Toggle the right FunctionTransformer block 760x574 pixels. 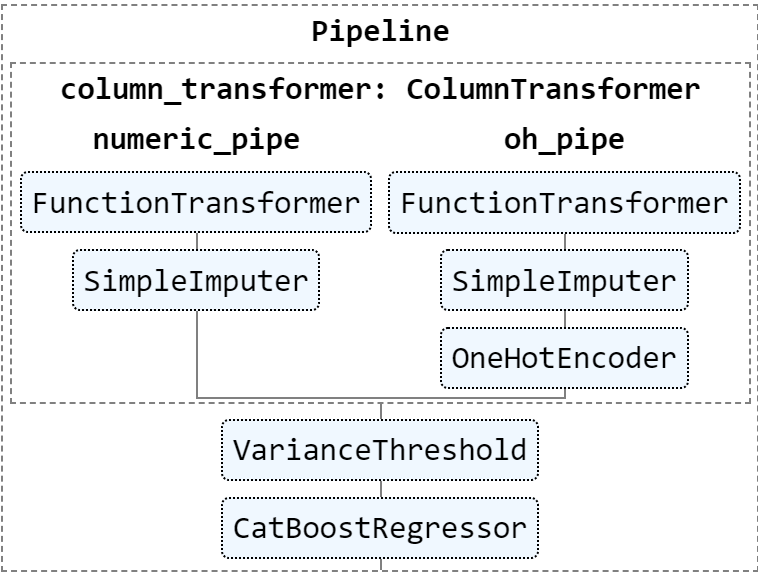pos(564,202)
